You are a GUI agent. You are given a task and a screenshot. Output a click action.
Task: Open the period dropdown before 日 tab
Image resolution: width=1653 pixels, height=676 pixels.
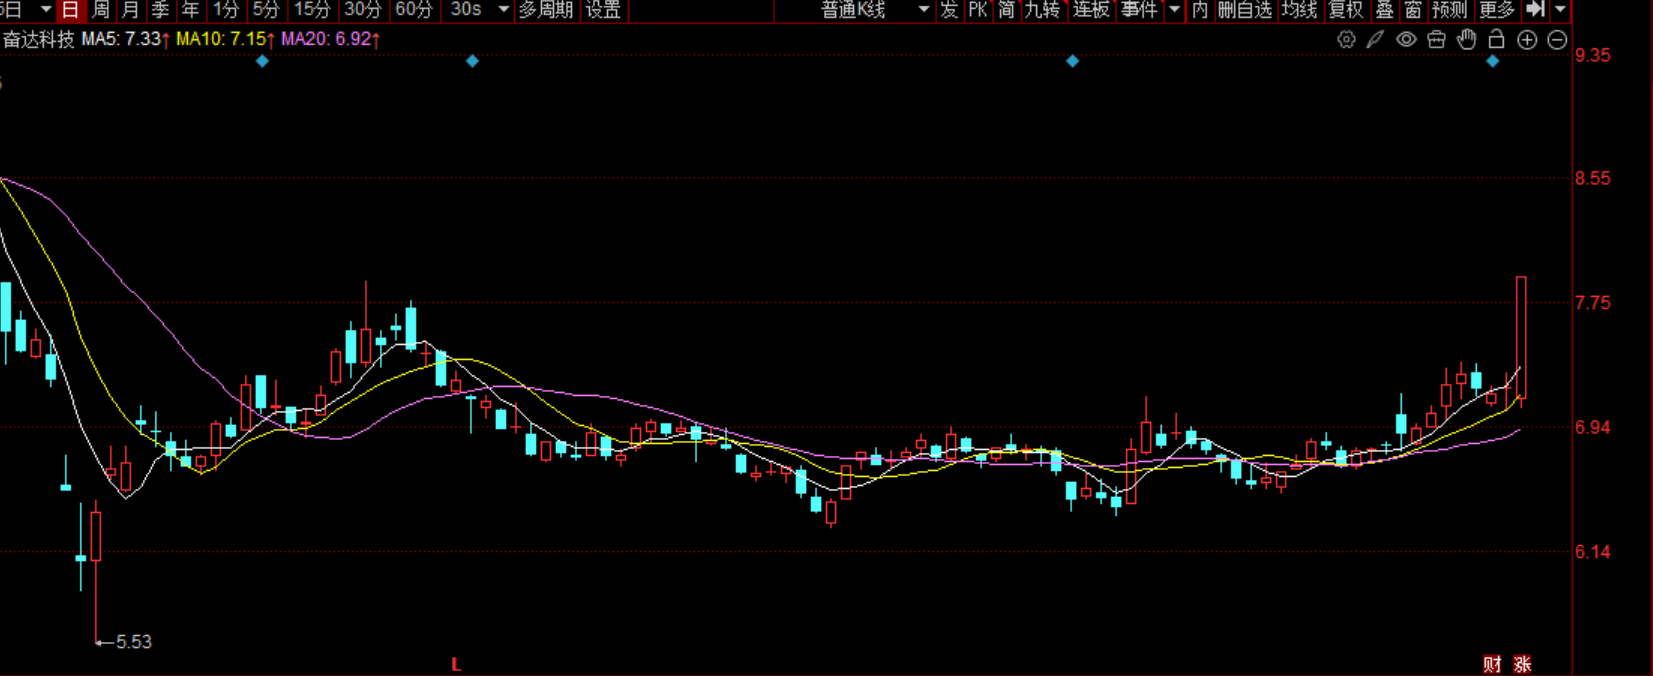point(46,9)
